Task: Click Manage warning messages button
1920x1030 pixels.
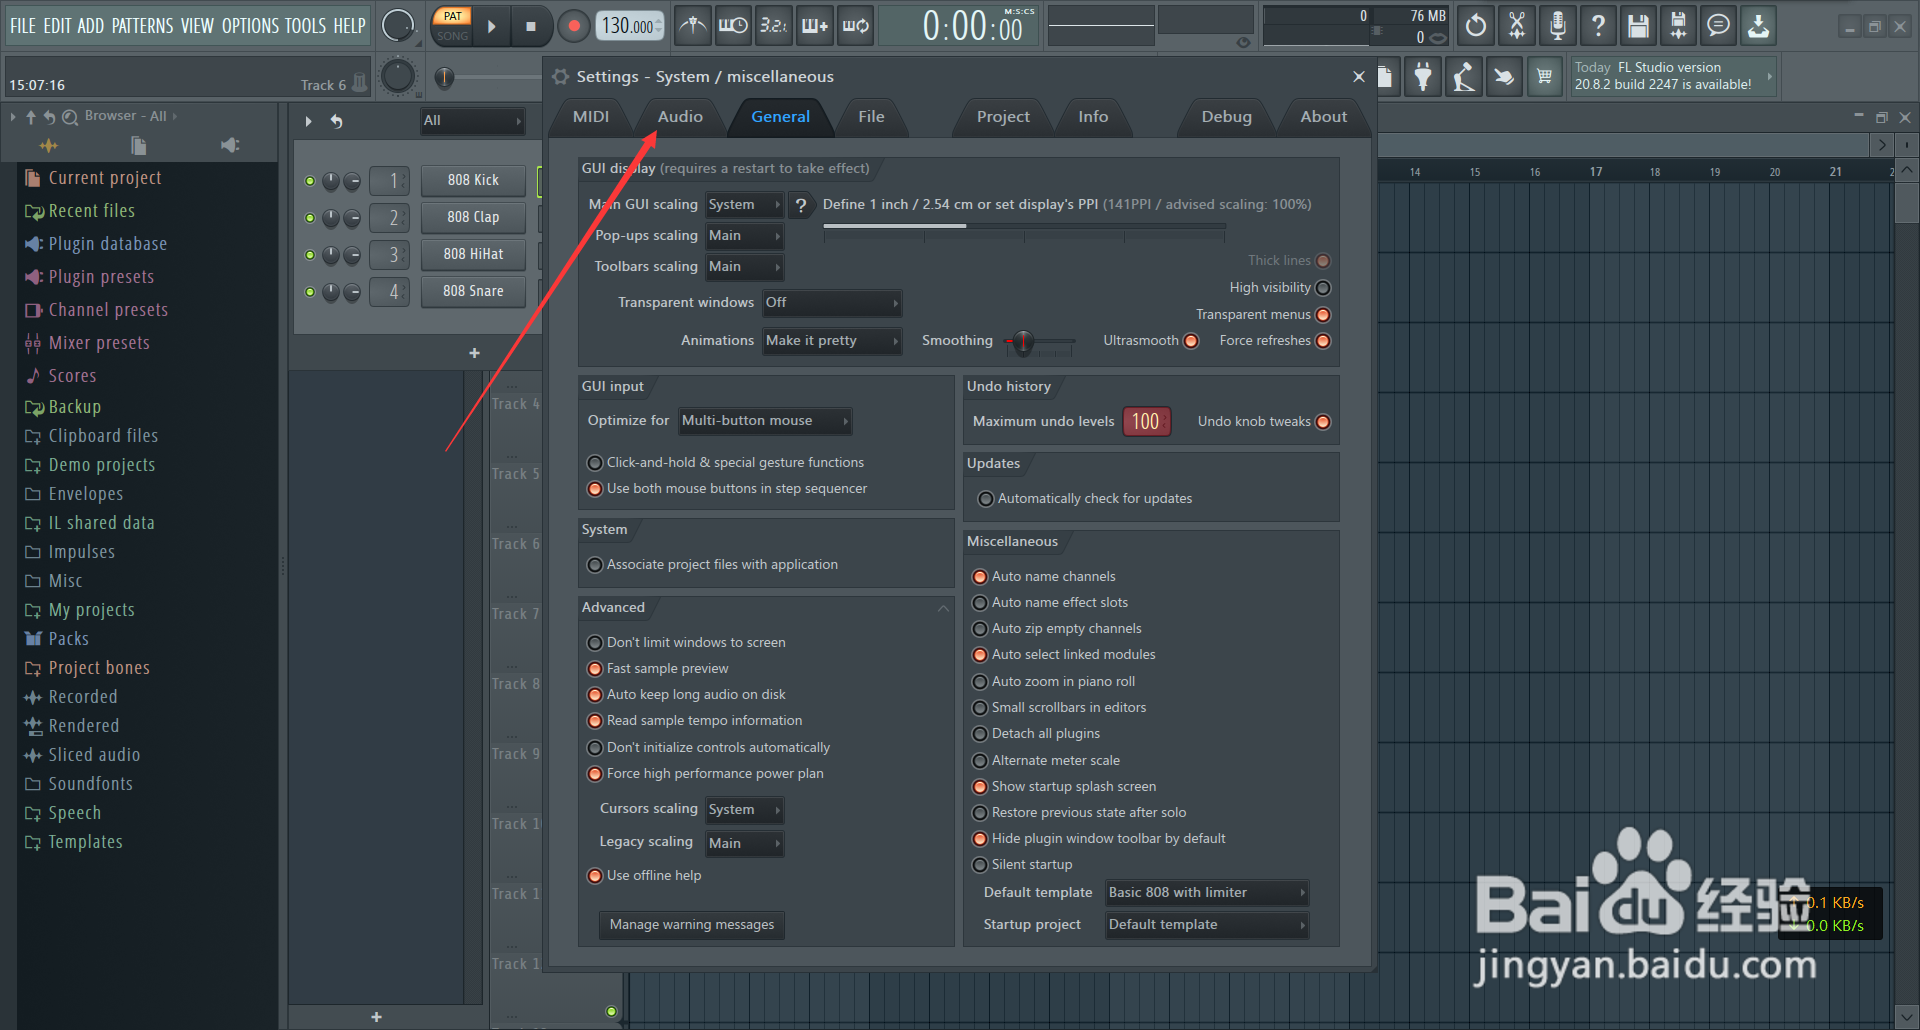Action: (x=692, y=925)
